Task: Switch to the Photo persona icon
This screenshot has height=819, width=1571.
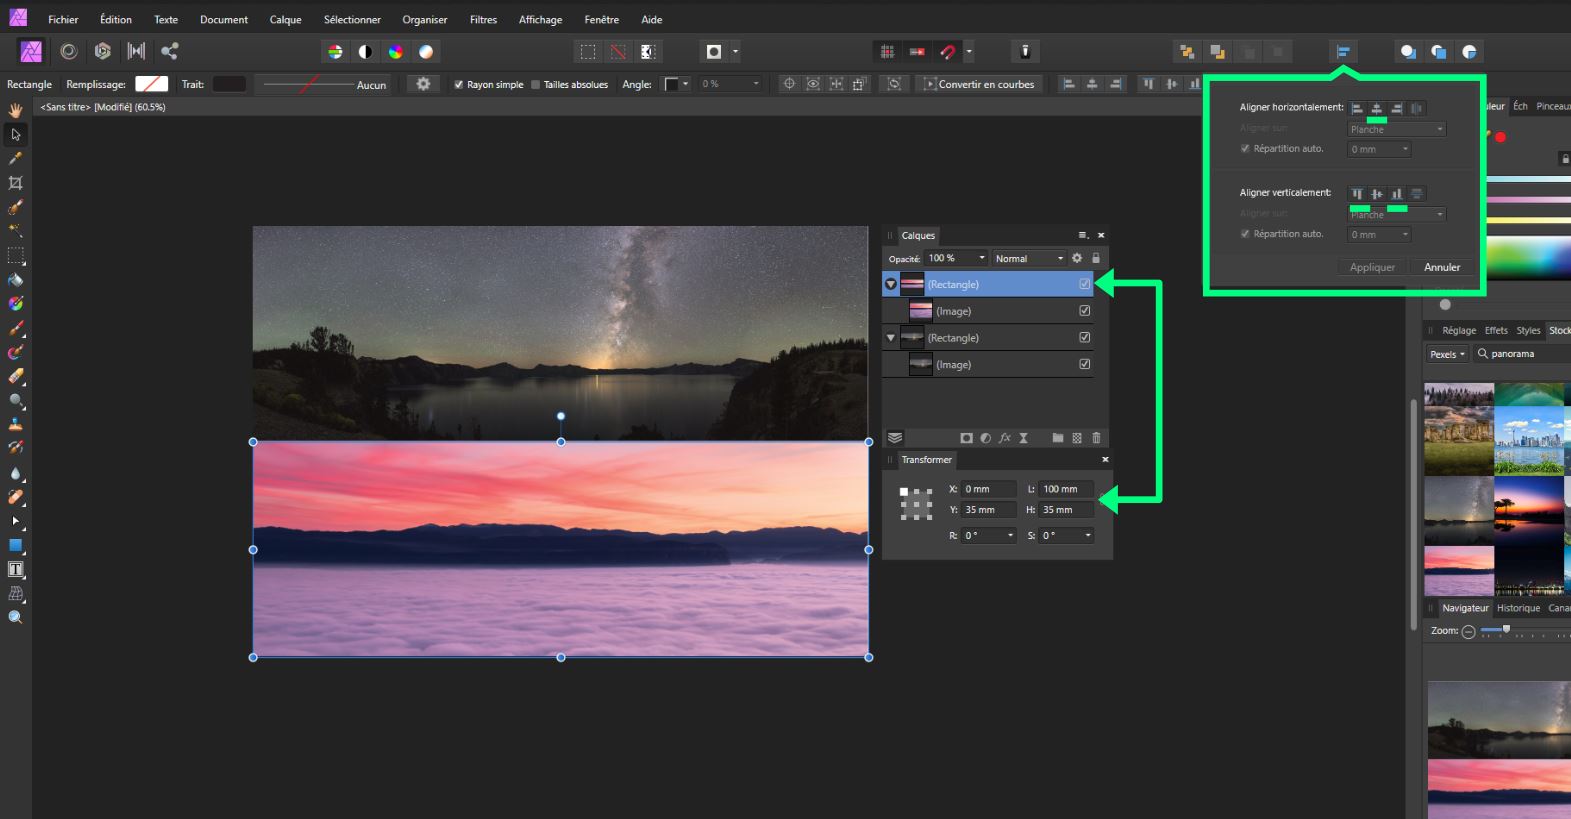Action: click(31, 51)
